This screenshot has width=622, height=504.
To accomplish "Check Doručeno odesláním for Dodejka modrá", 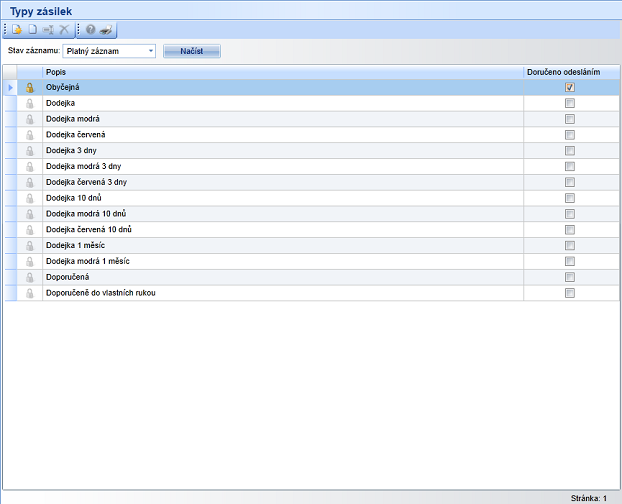I will [570, 119].
